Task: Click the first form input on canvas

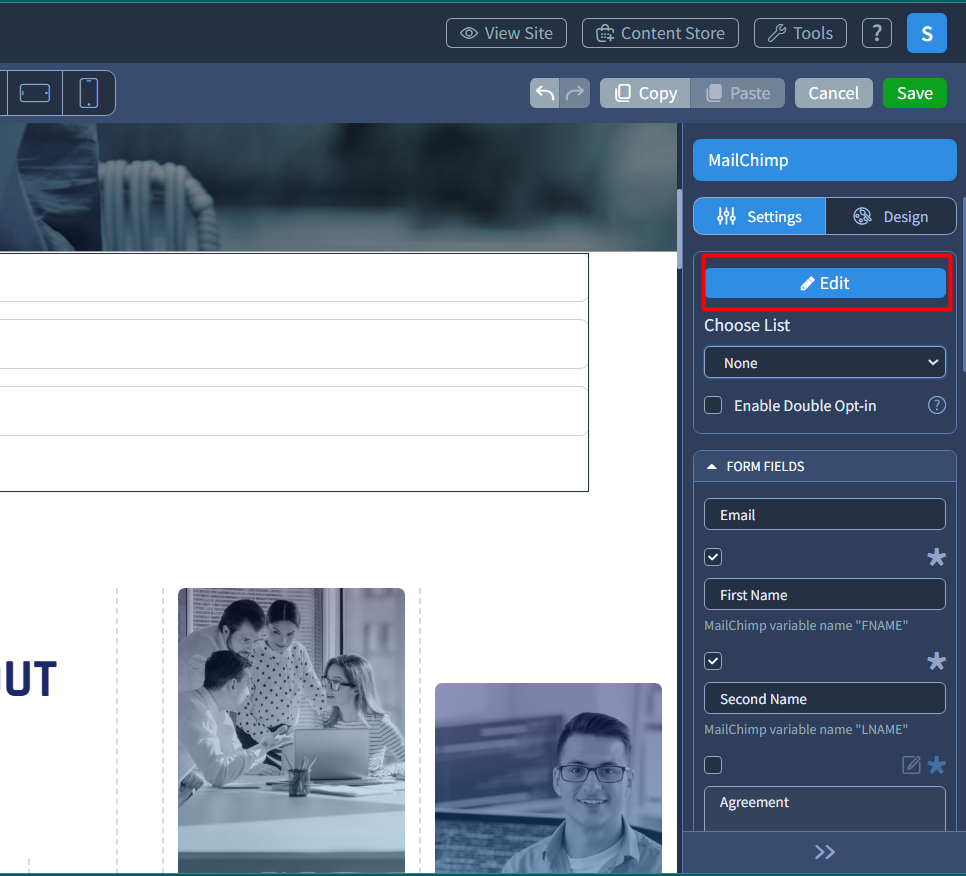Action: coord(293,280)
